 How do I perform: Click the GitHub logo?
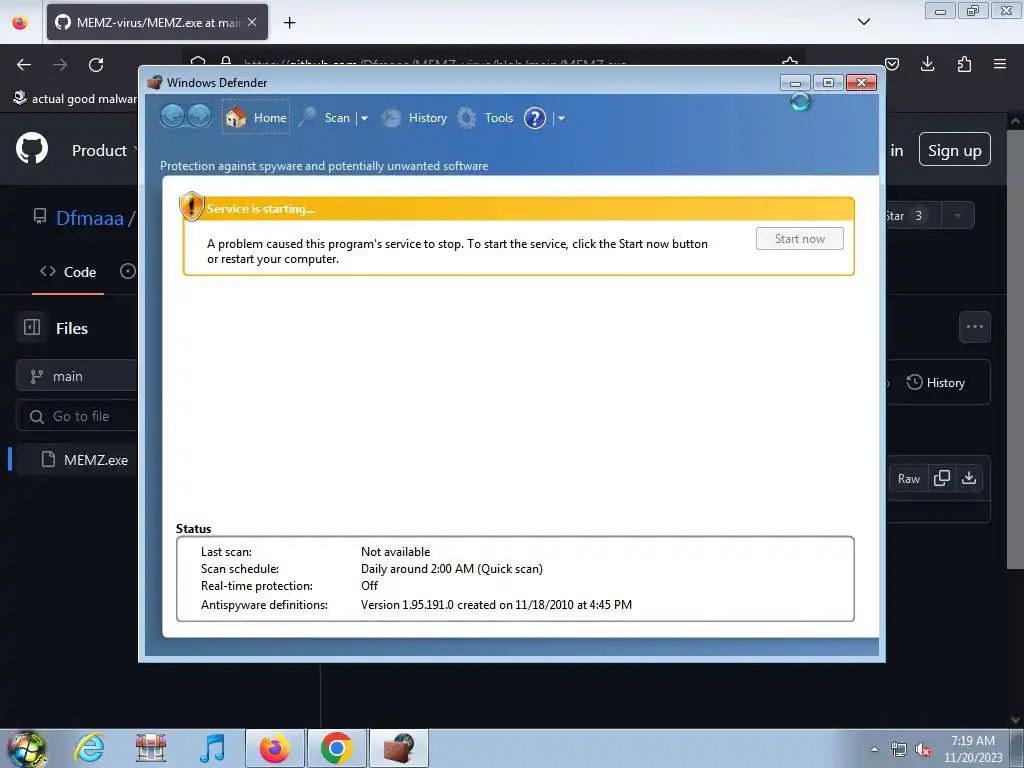(32, 150)
